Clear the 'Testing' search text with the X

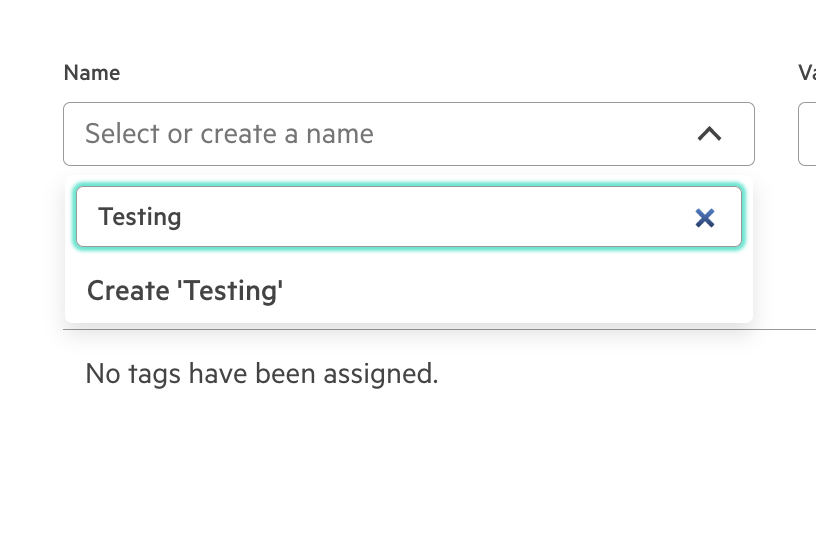pyautogui.click(x=705, y=217)
